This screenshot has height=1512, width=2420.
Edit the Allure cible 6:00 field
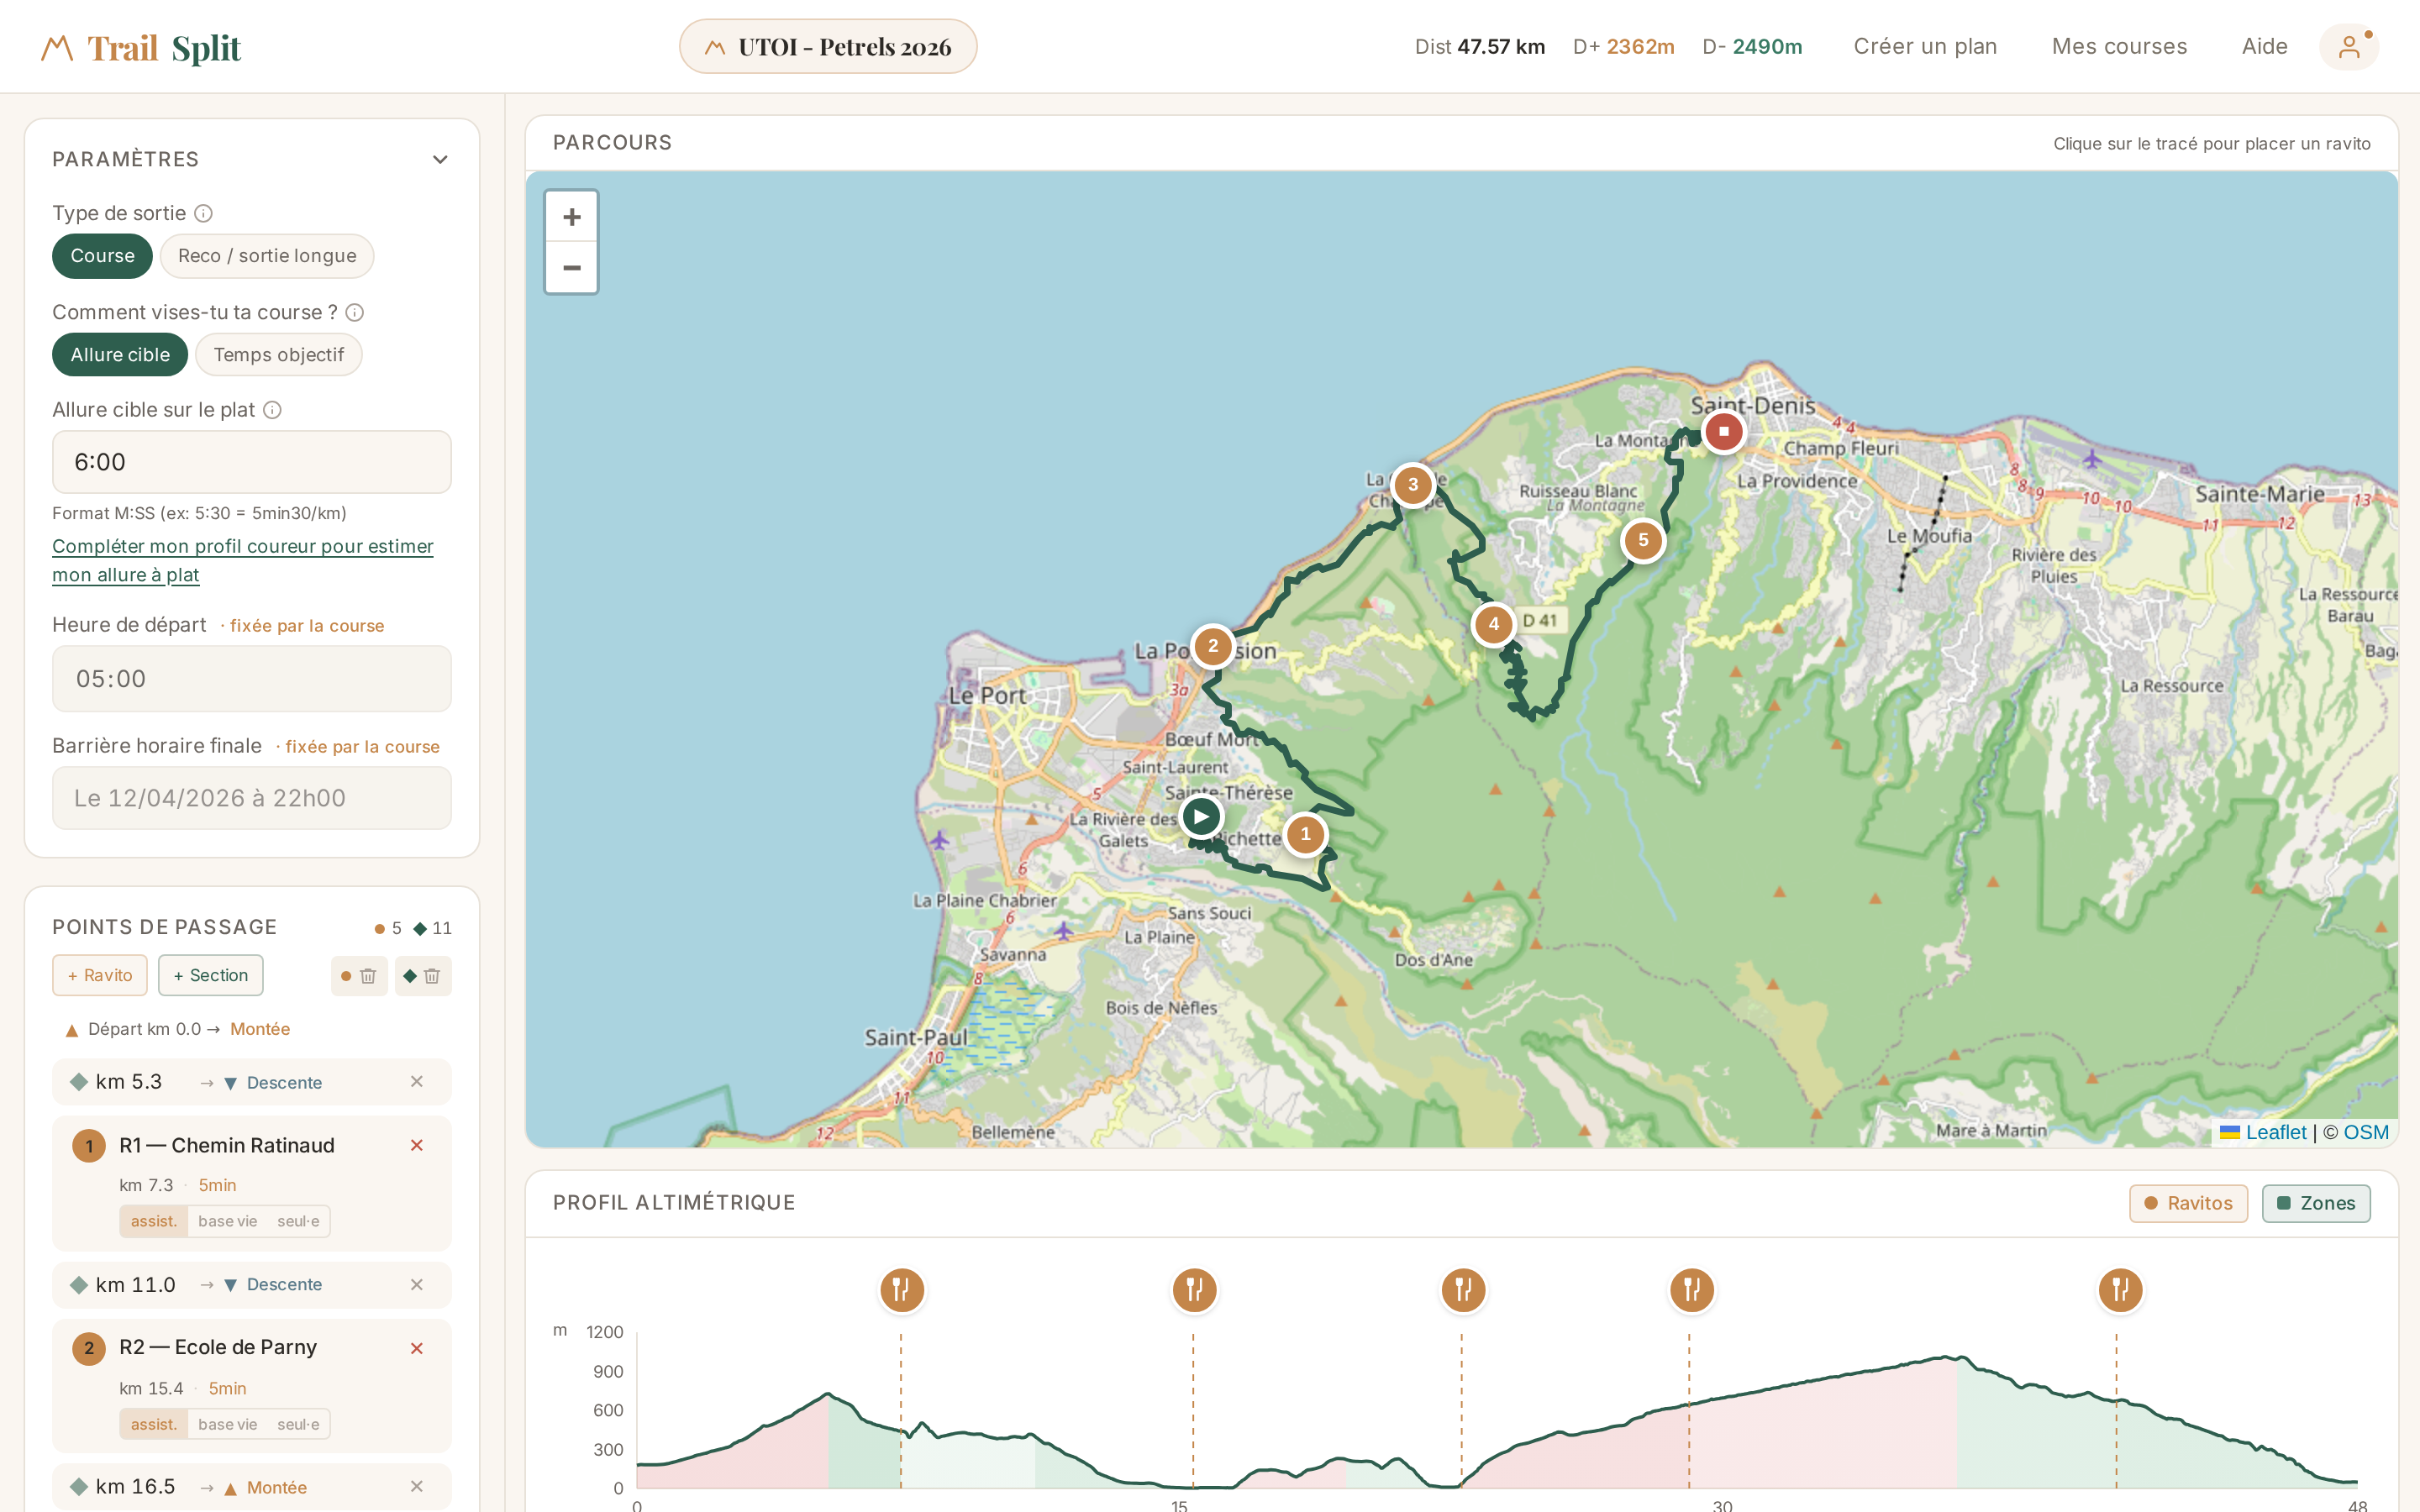click(x=252, y=463)
